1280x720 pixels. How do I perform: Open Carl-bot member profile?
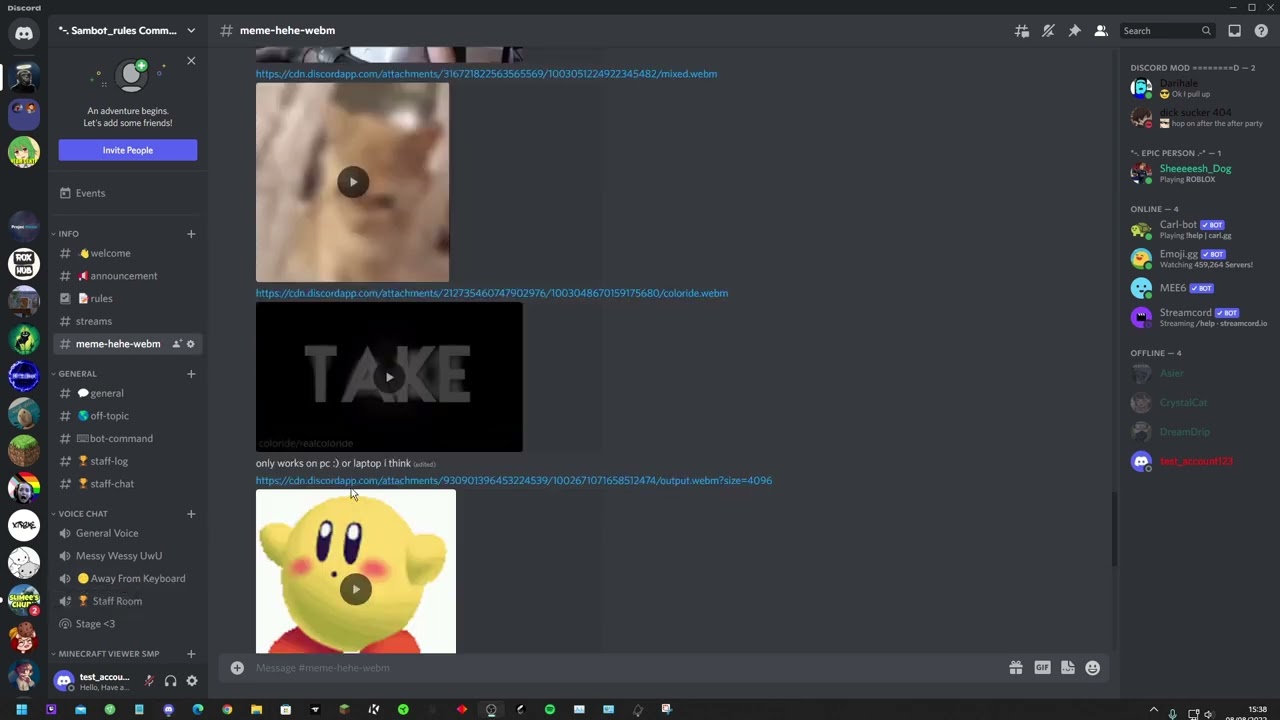point(1198,229)
